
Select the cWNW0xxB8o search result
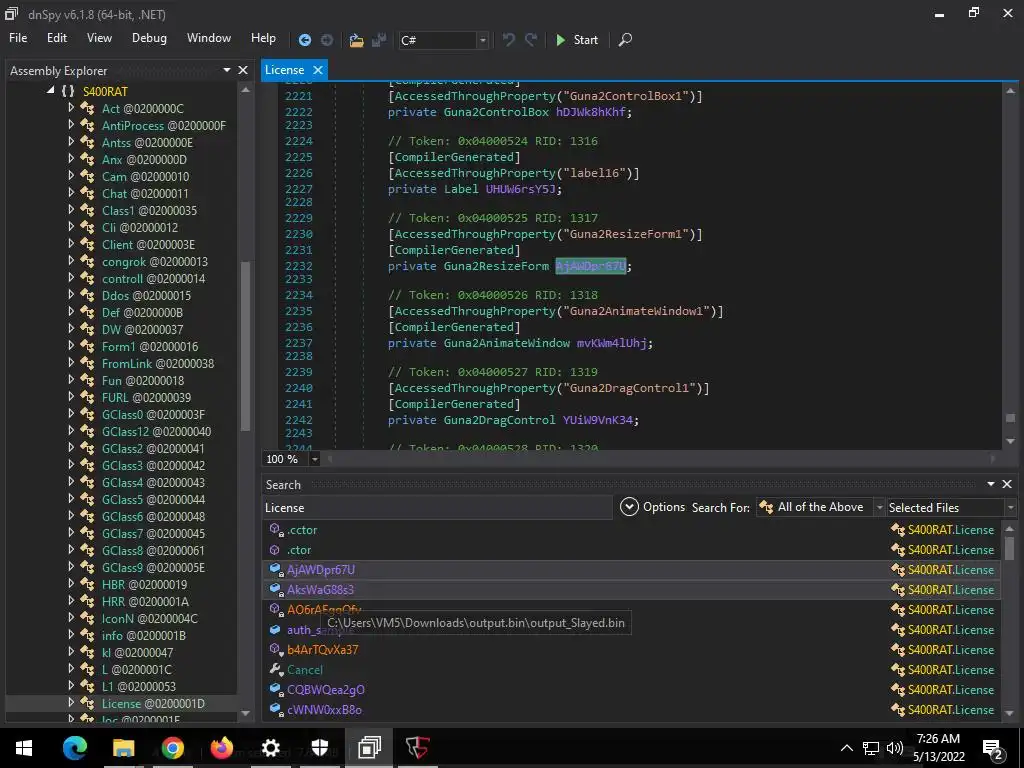click(630, 709)
